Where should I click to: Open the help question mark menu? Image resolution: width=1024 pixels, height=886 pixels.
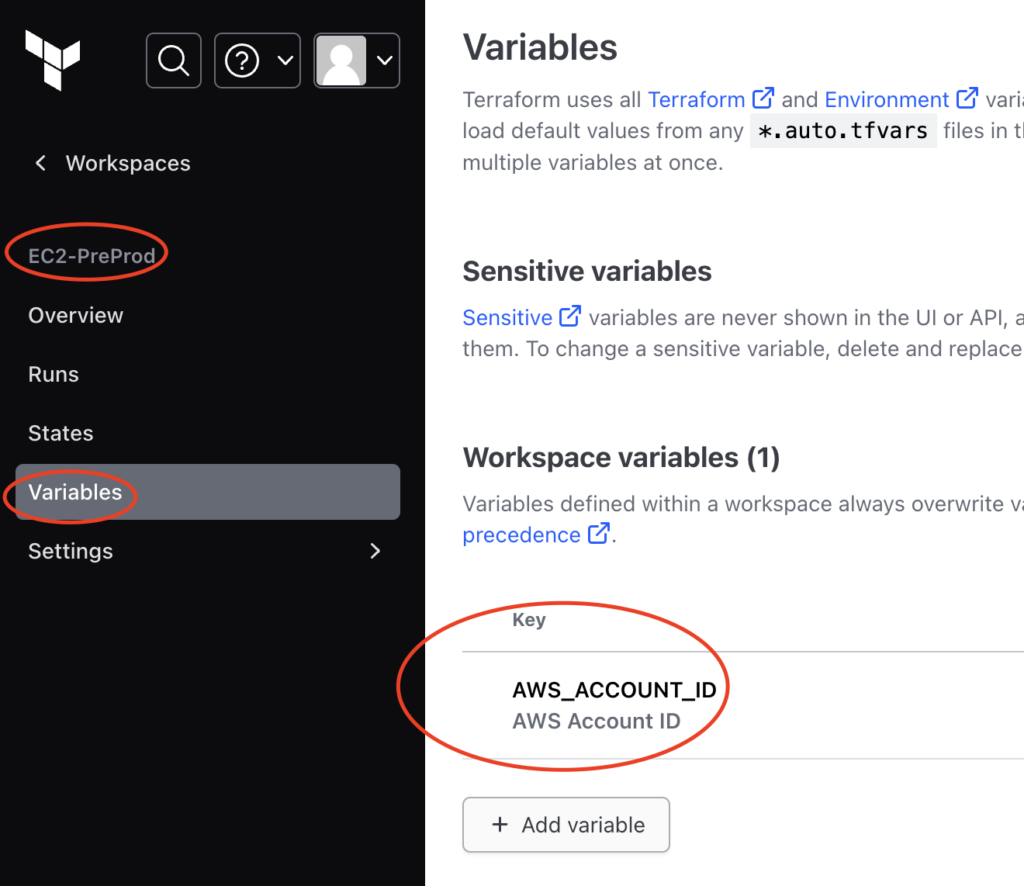coord(257,61)
